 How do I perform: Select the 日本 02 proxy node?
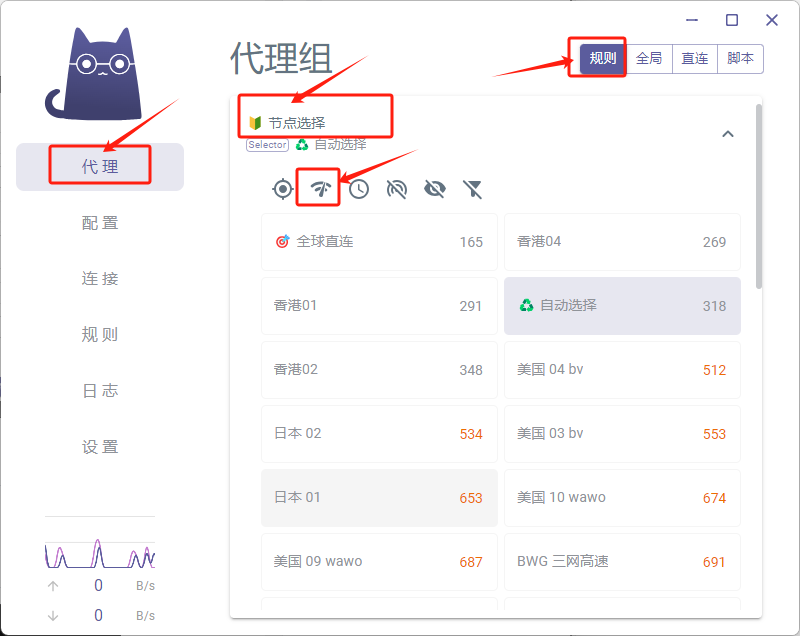pos(379,434)
